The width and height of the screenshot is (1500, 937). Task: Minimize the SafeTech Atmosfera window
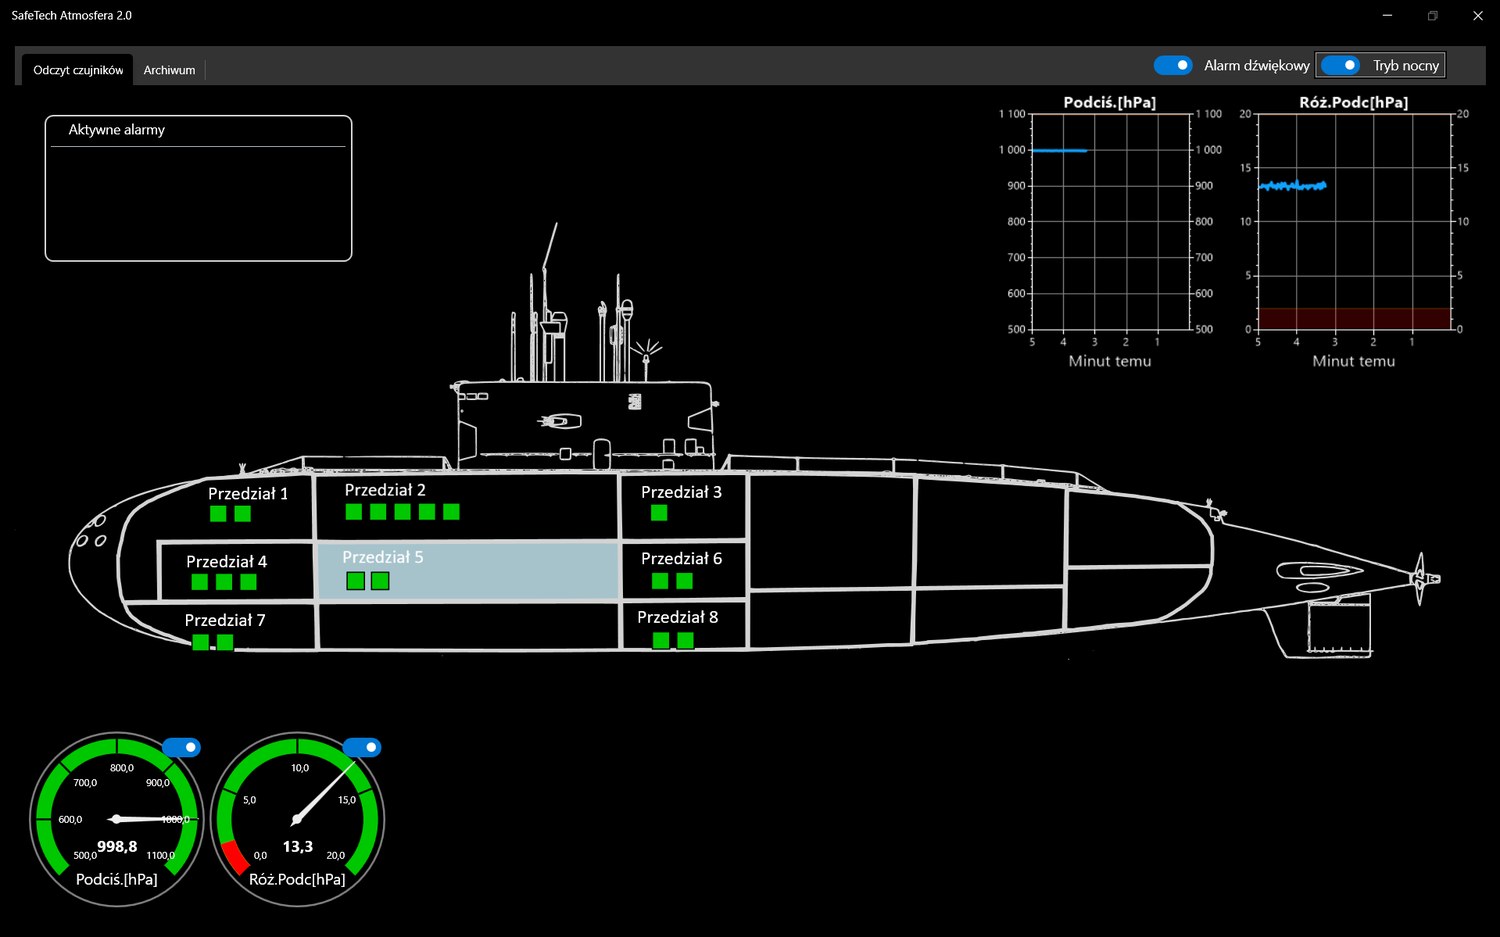tap(1387, 16)
